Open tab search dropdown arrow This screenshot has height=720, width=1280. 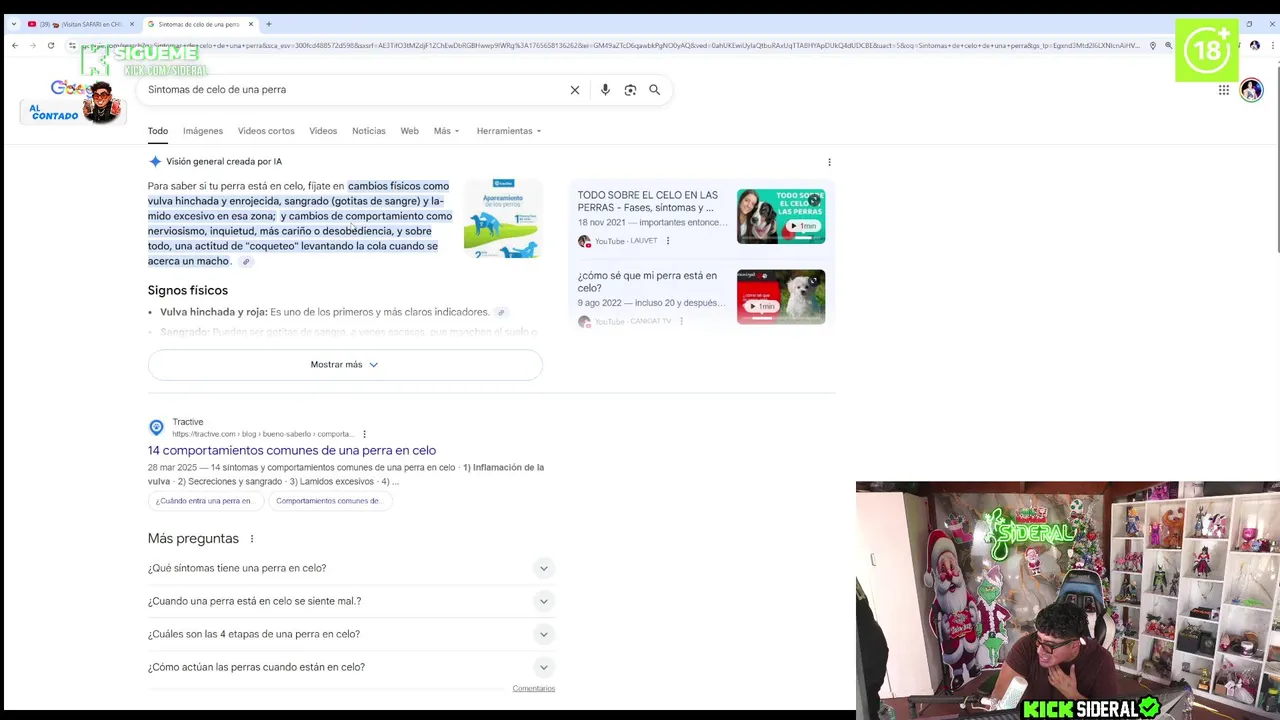13,24
